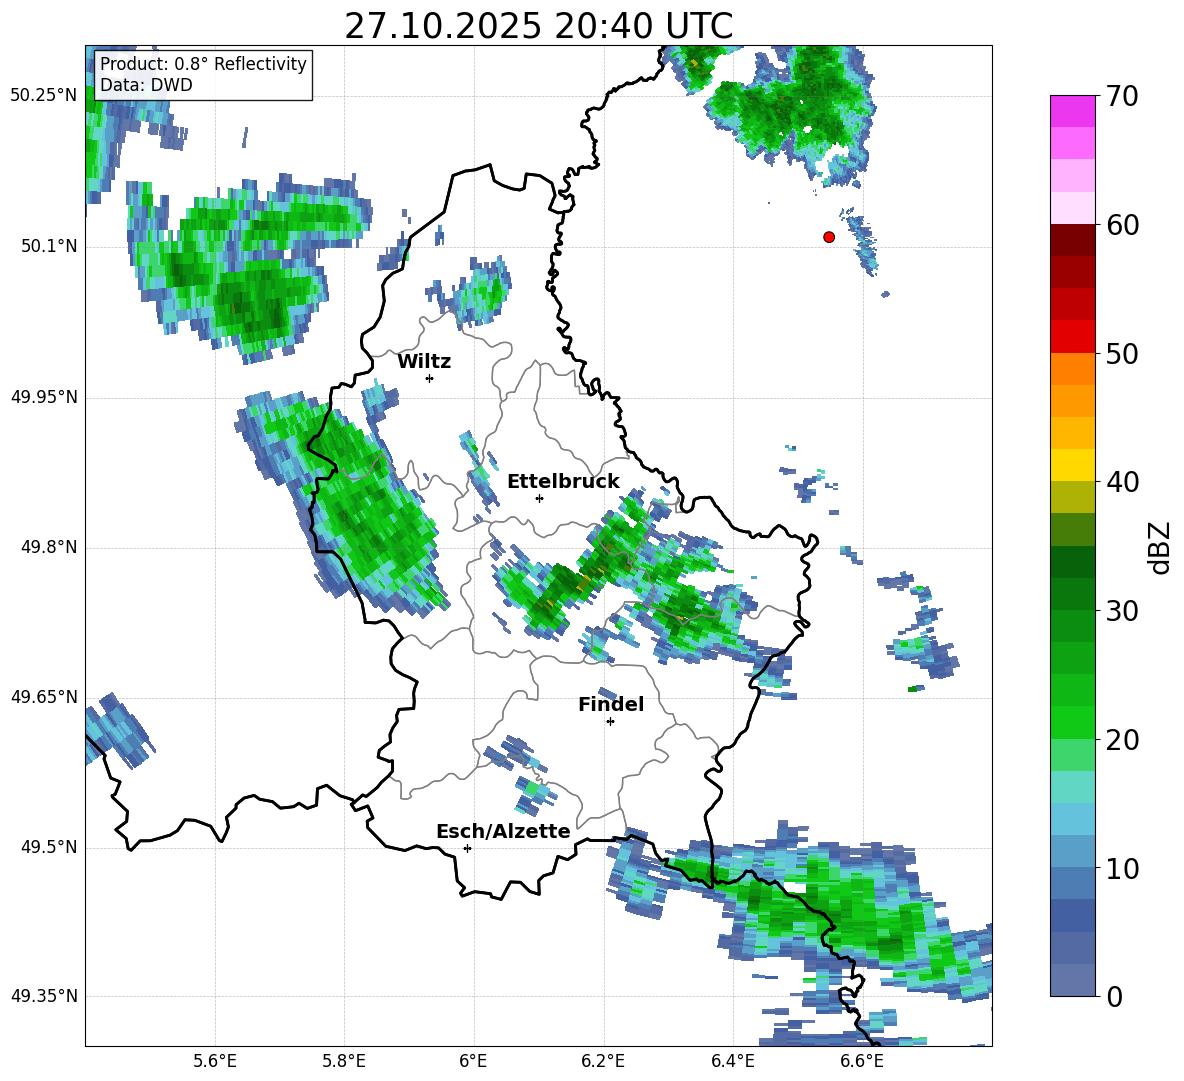This screenshot has height=1081, width=1184.
Task: Click the 49.5°N latitude tick label
Action: point(49,847)
